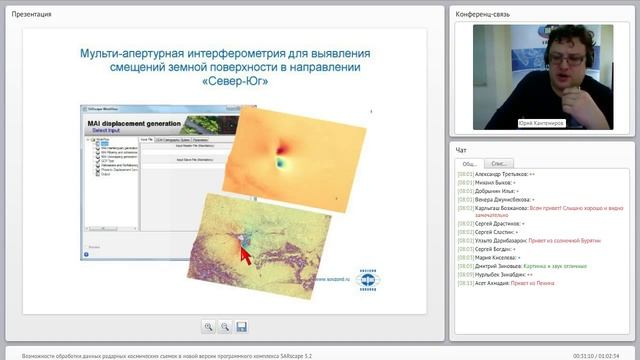Select chat message from Венера Джунисбекова
This screenshot has width=640, height=360.
[x=496, y=200]
